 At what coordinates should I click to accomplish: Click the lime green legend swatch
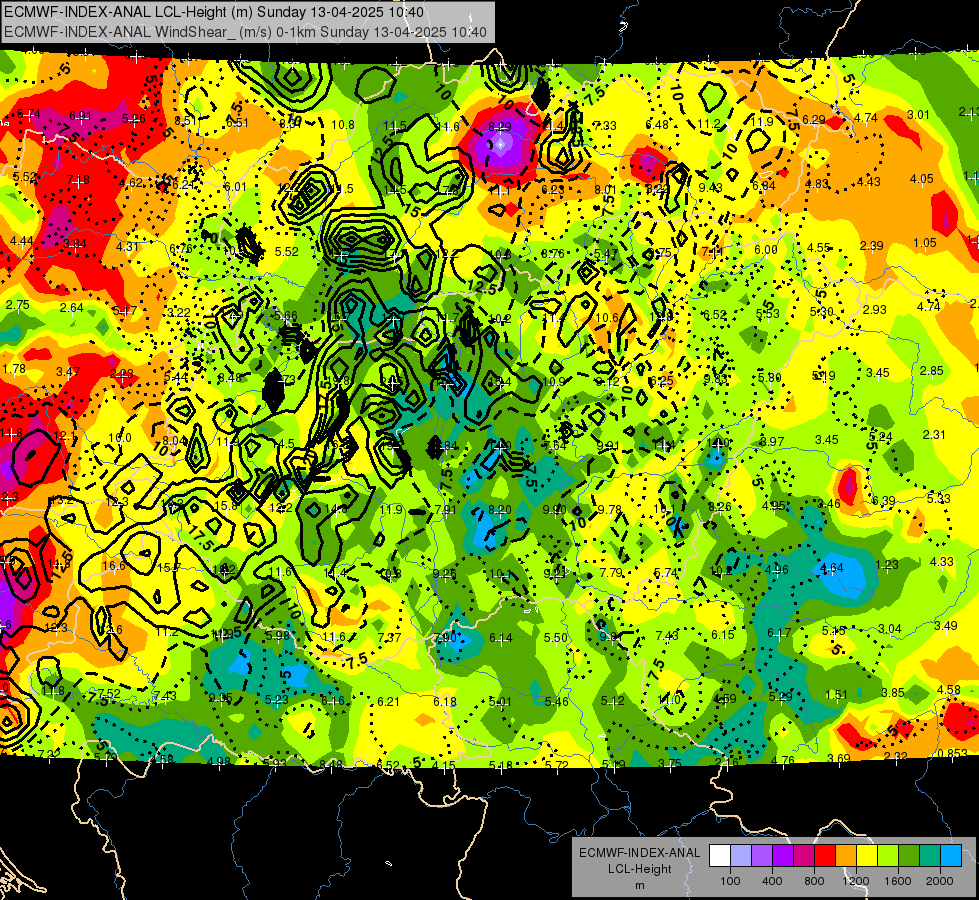click(888, 856)
